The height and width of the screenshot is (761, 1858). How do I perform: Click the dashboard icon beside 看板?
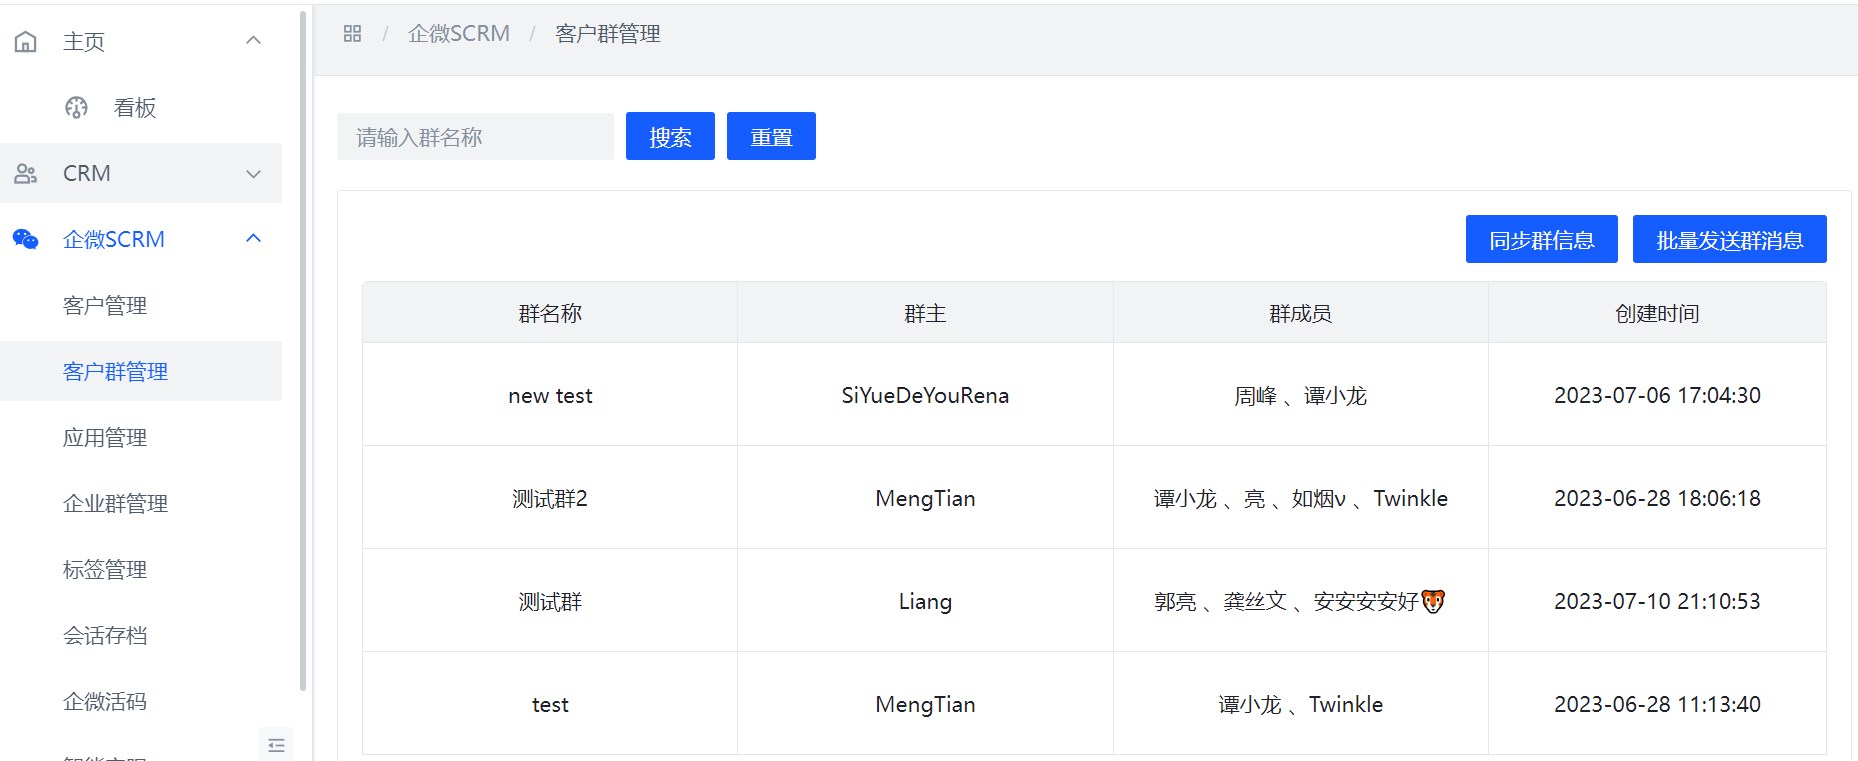(76, 107)
